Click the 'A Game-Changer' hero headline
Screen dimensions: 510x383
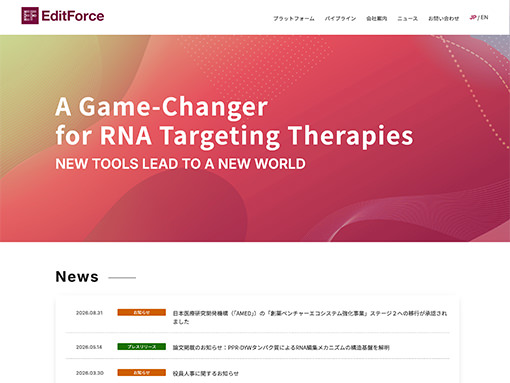[161, 107]
